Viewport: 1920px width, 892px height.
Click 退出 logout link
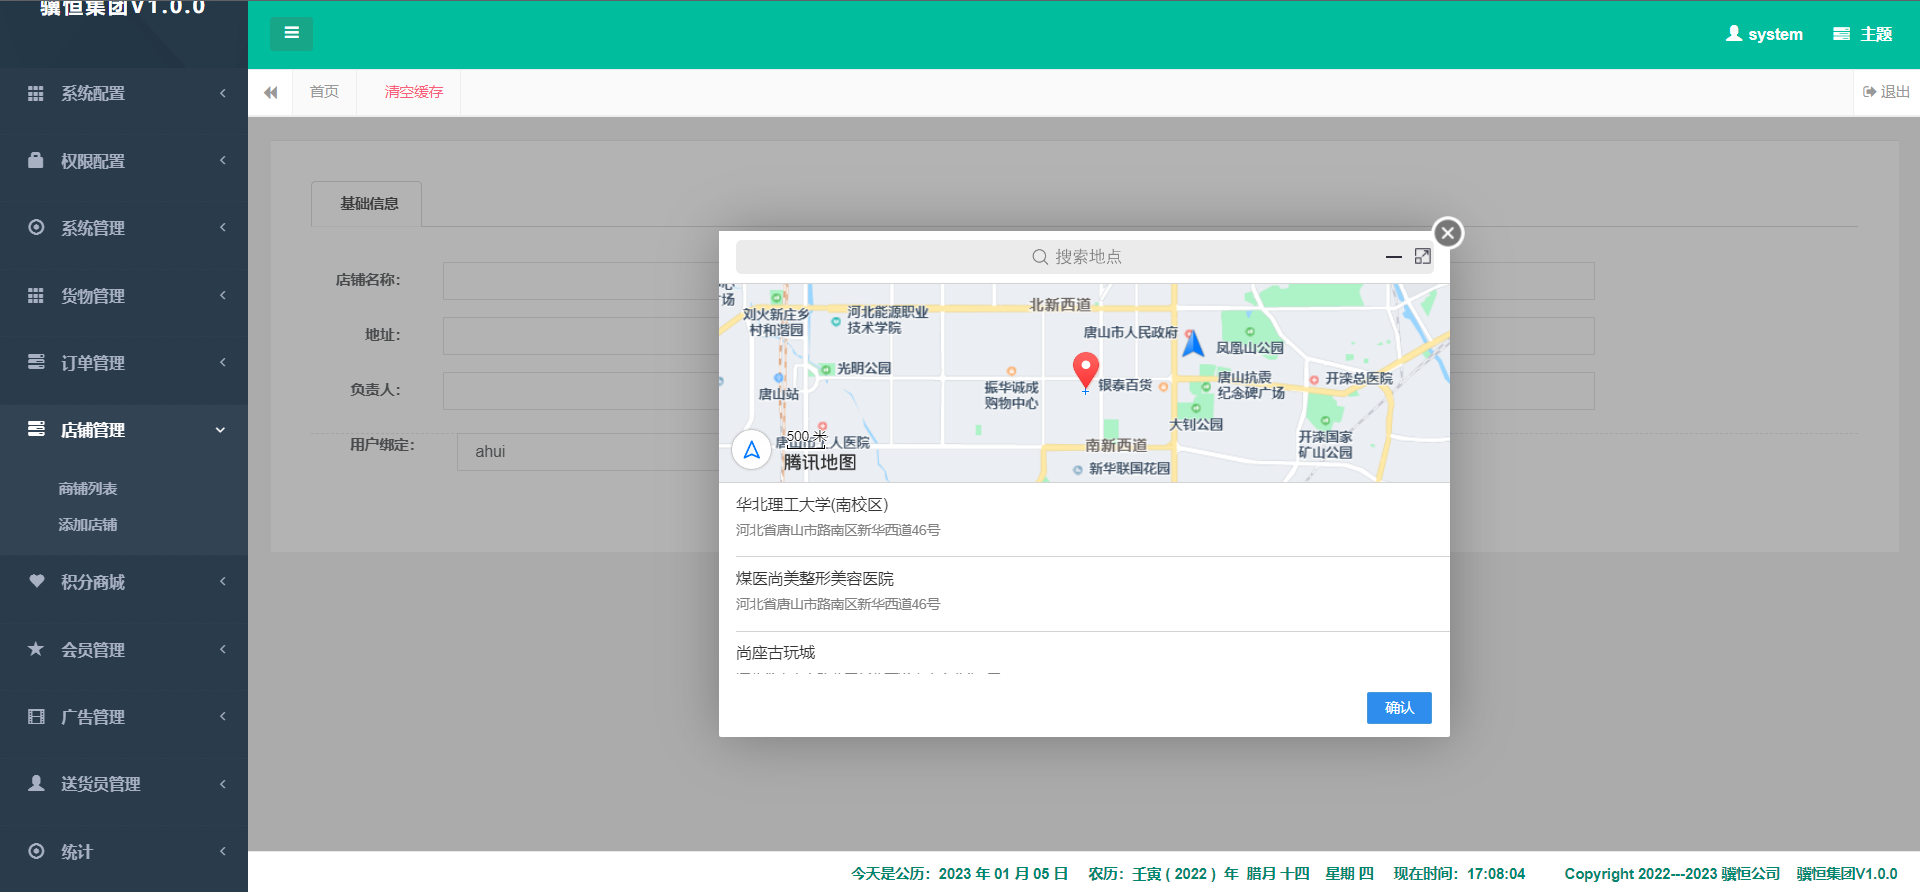click(1886, 92)
